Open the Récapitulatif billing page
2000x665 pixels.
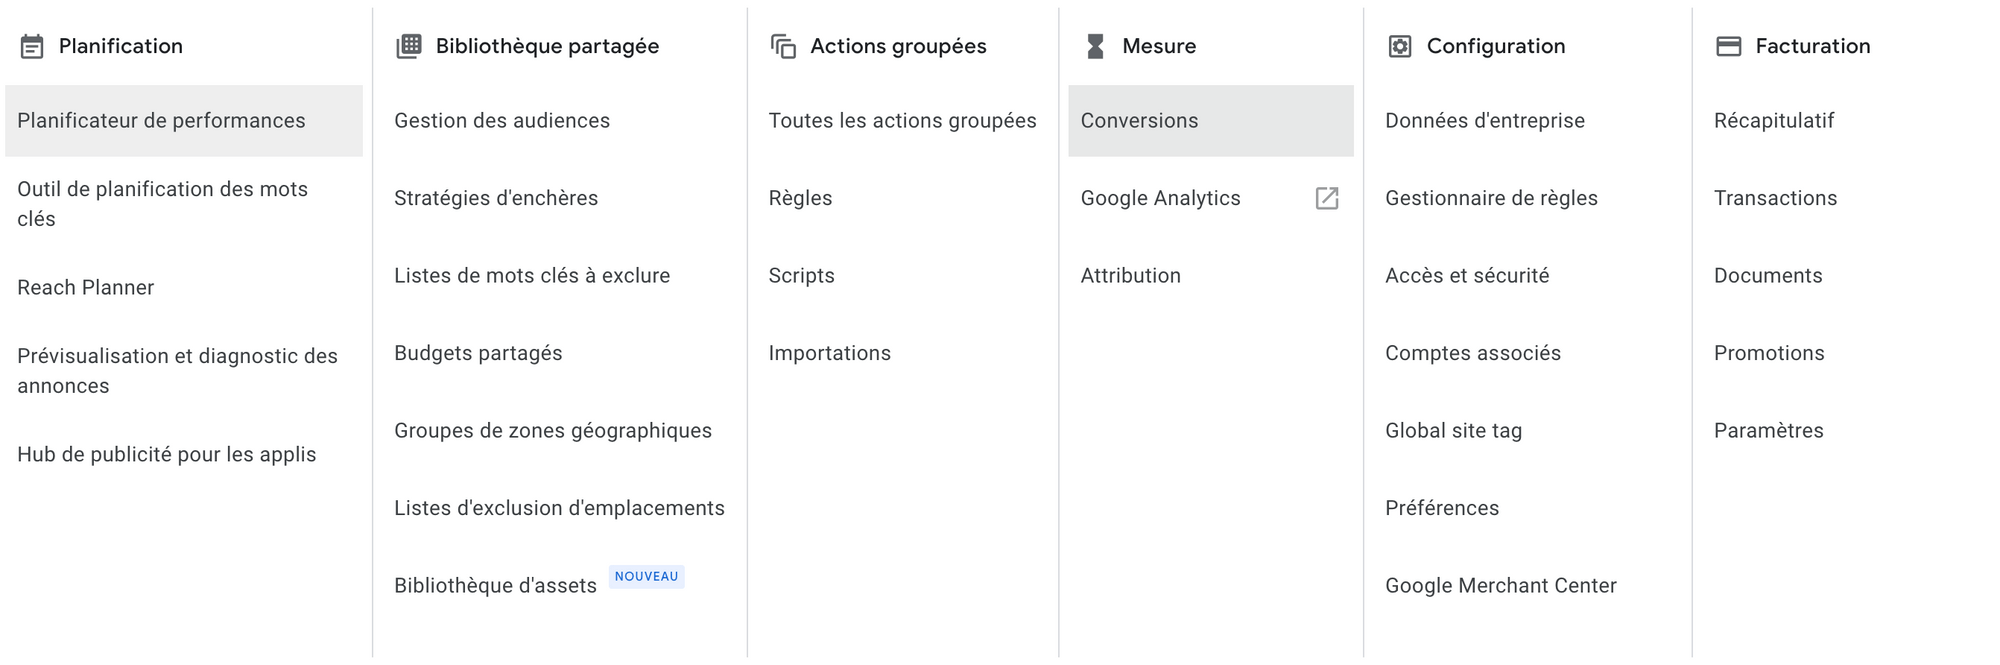1774,121
